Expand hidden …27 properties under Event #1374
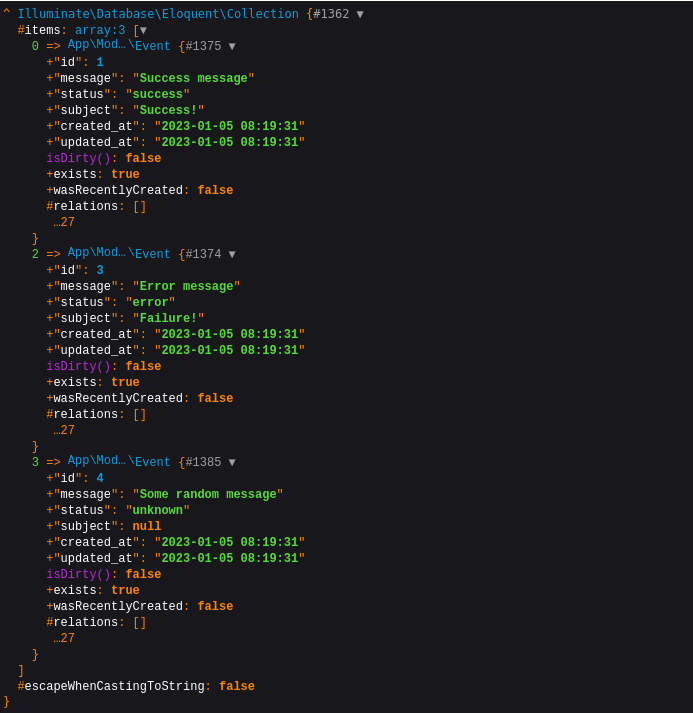The image size is (693, 713). [64, 431]
